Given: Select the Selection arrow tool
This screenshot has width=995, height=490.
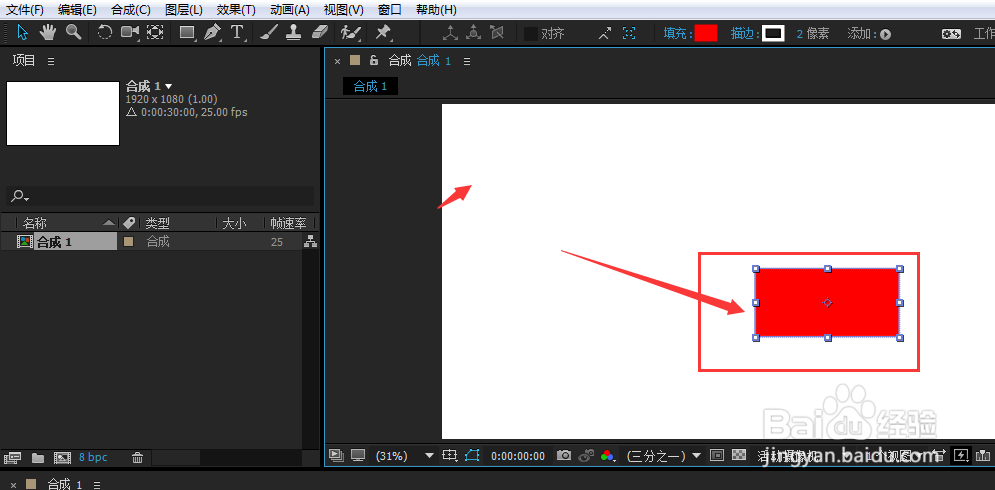Looking at the screenshot, I should tap(22, 32).
